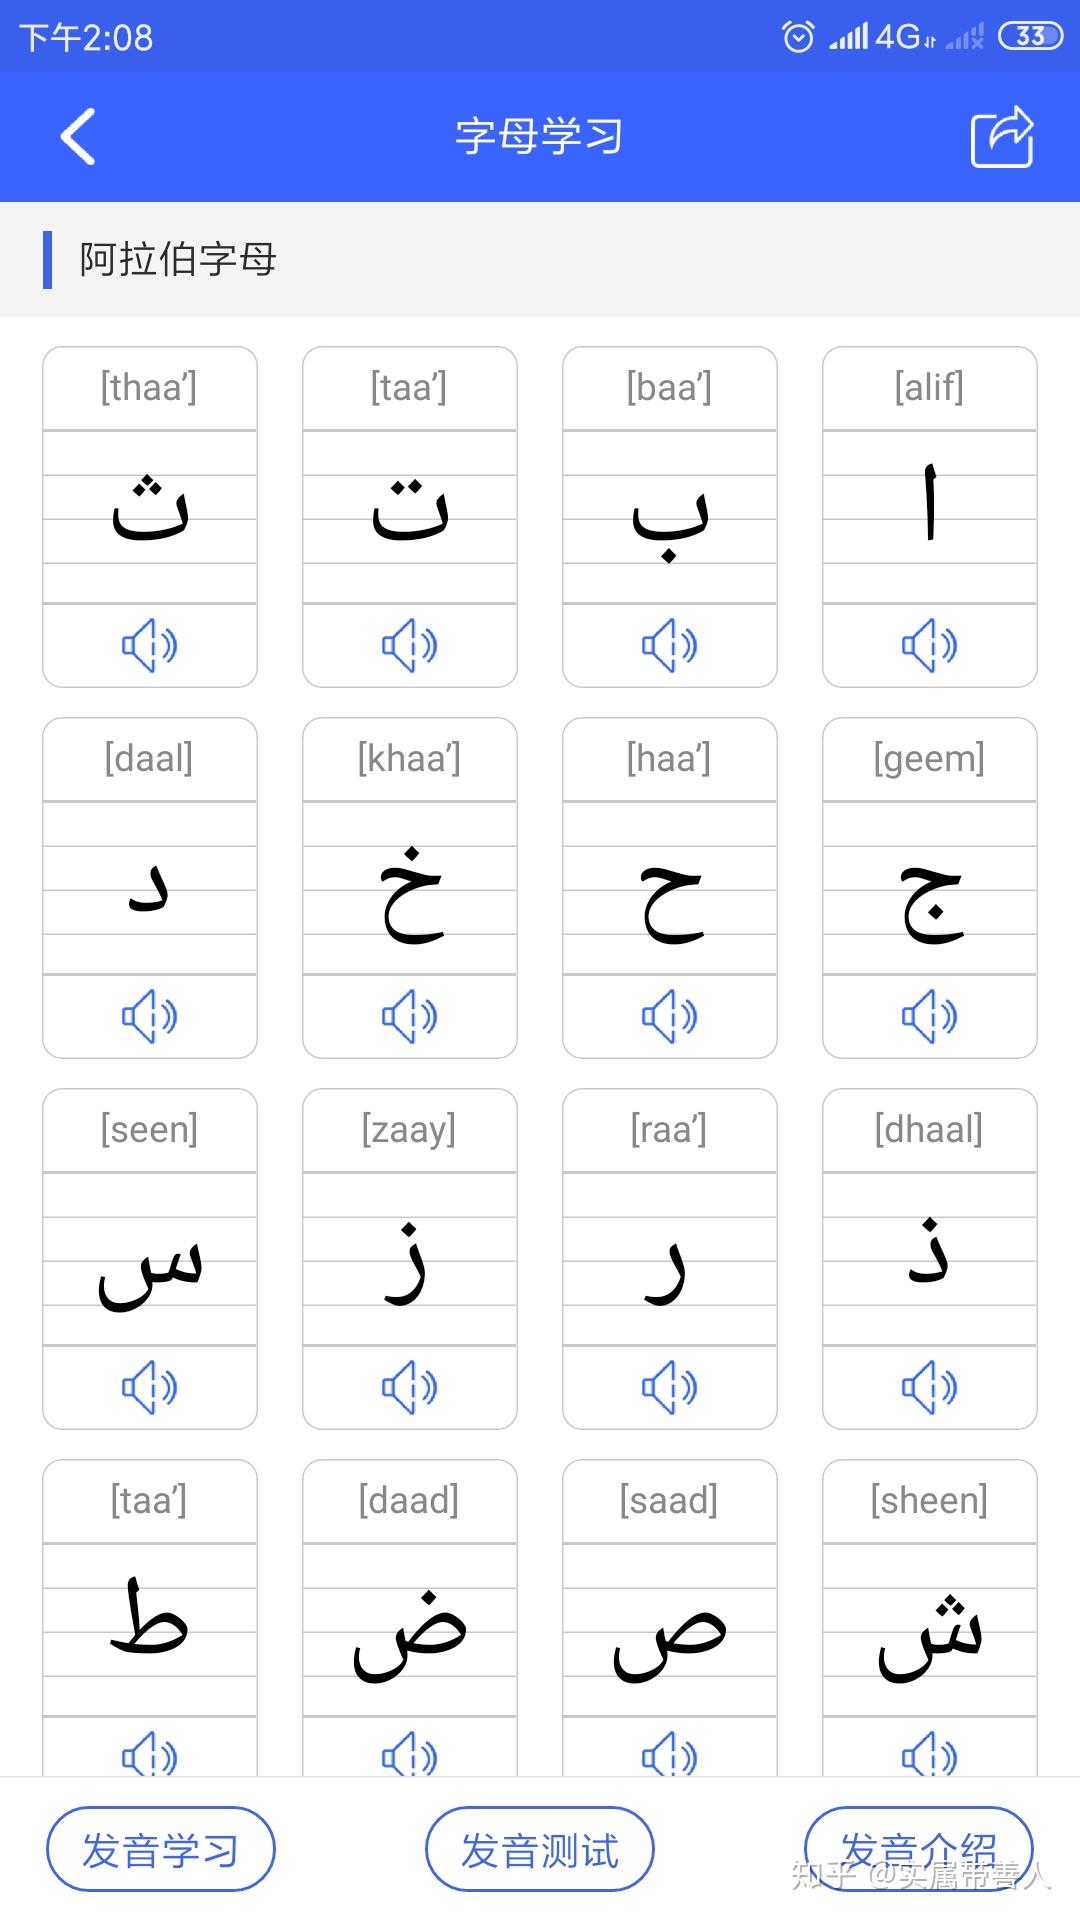Play the seen letter pronunciation
Screen dimensions: 1080x1920
coord(149,1387)
